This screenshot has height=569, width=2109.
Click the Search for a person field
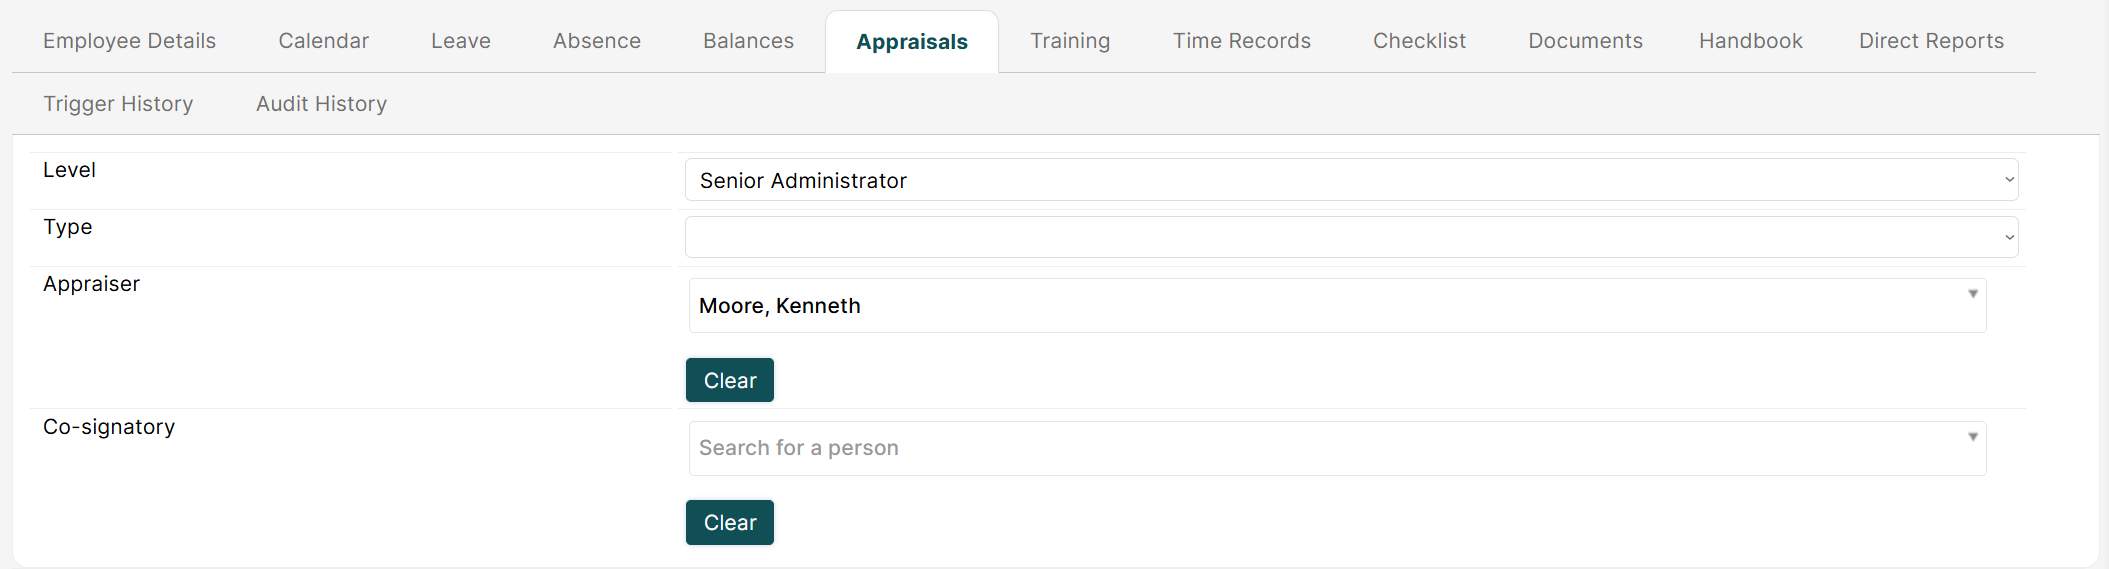pyautogui.click(x=1337, y=448)
